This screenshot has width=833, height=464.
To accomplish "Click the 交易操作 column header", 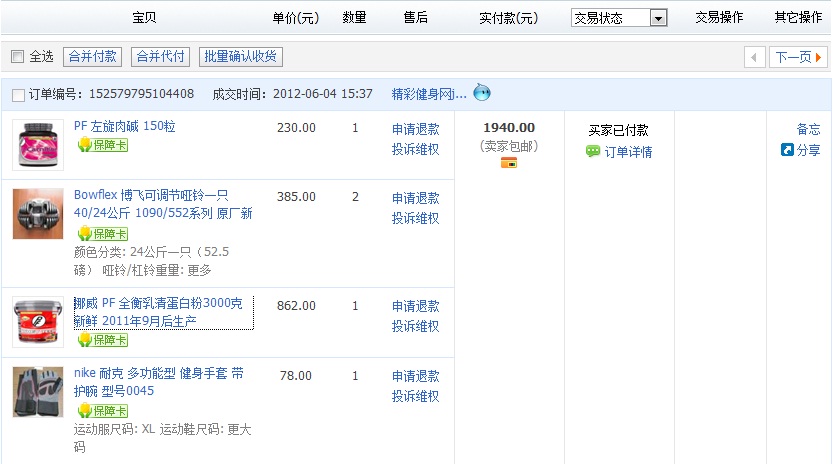I will (x=719, y=18).
